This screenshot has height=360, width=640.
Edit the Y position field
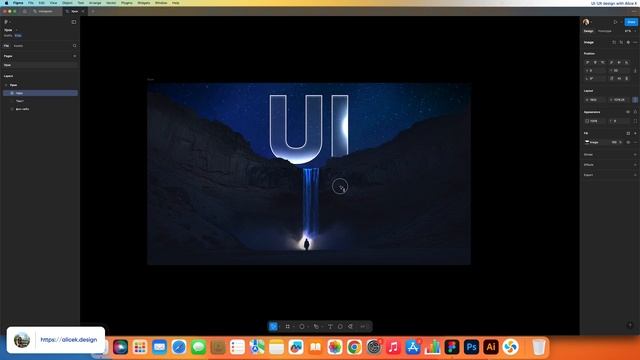click(619, 71)
